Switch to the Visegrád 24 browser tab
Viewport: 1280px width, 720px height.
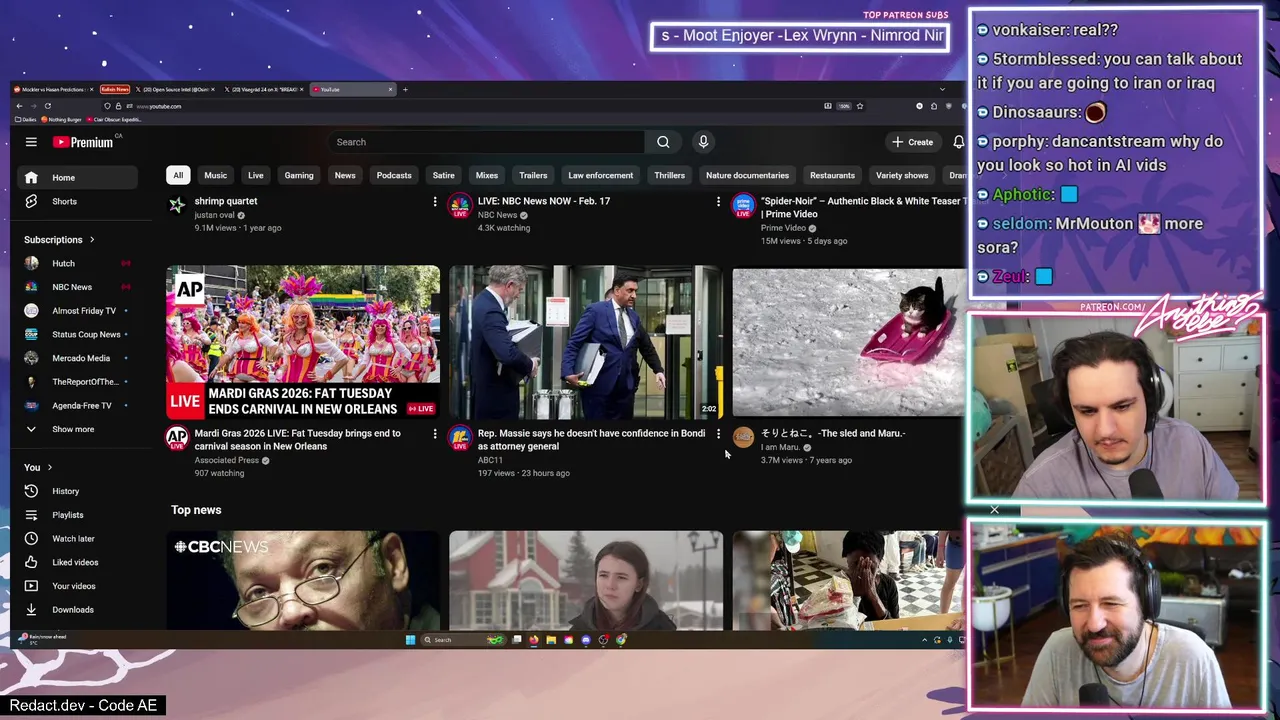point(264,90)
